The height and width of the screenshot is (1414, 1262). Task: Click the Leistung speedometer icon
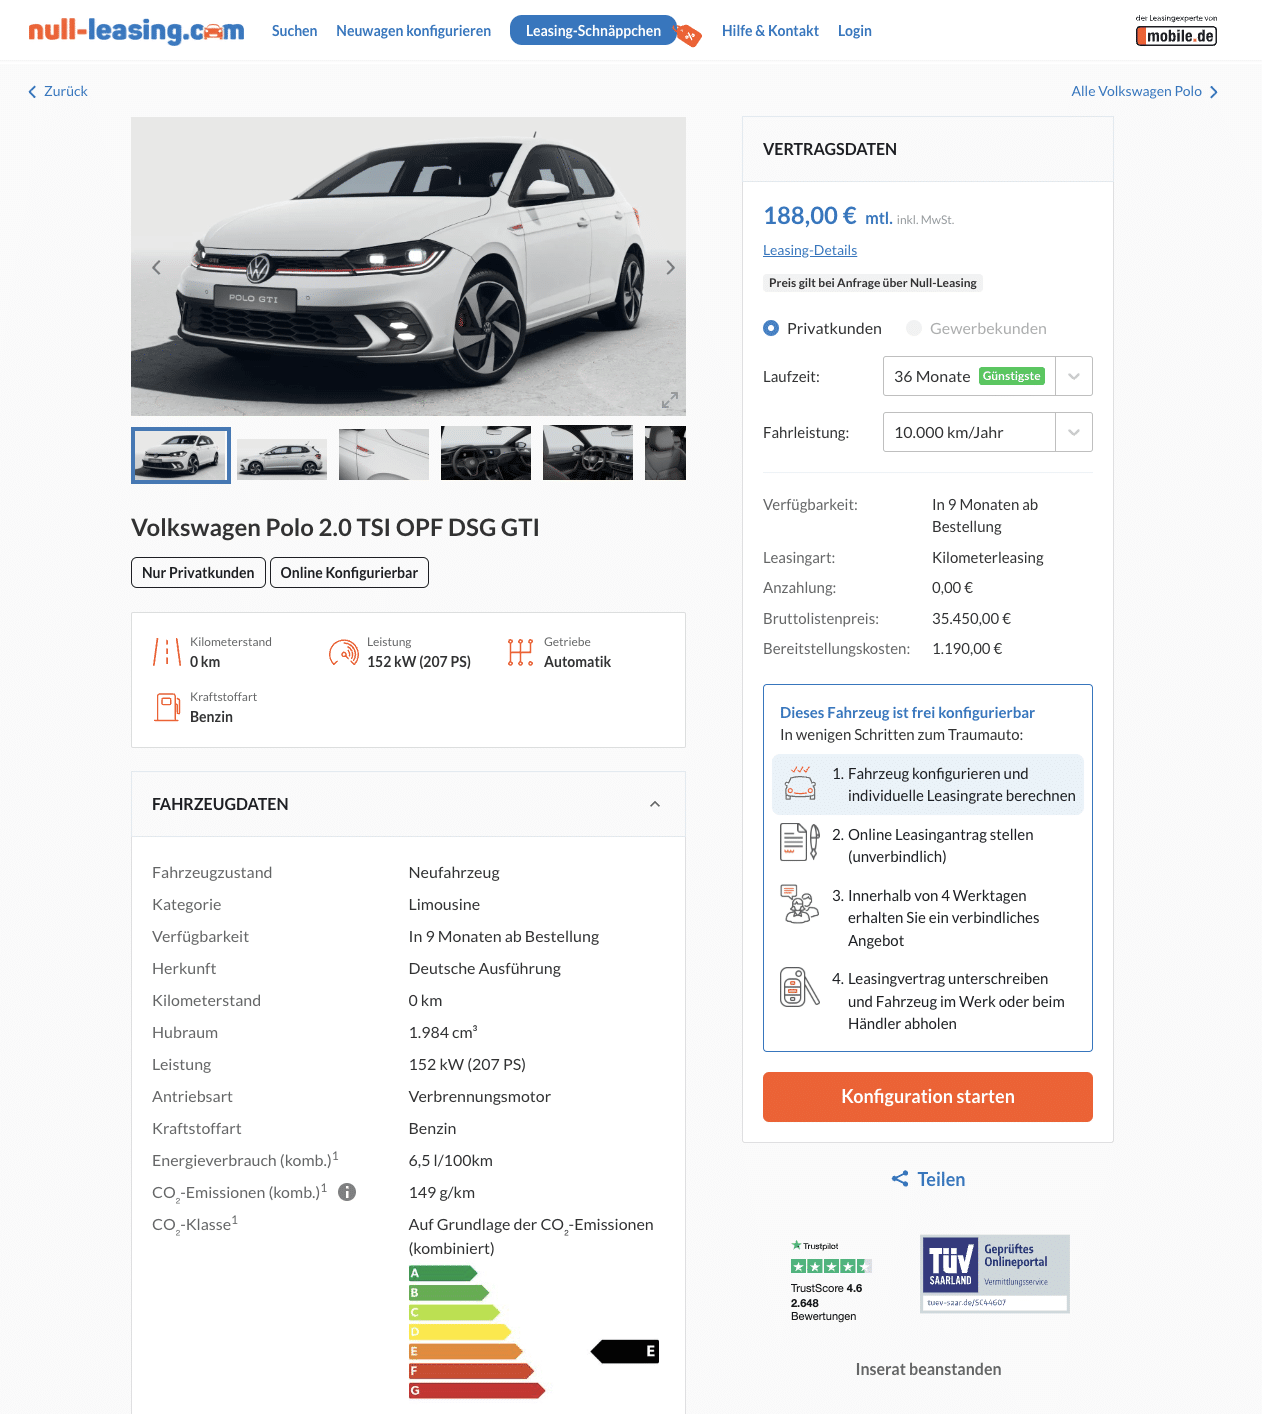coord(343,652)
